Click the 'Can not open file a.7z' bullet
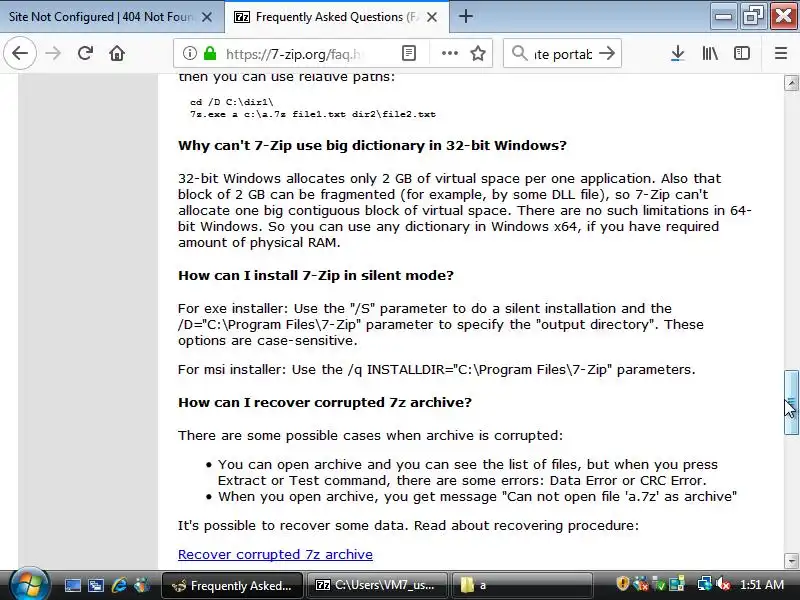The image size is (800, 600). pos(477,496)
